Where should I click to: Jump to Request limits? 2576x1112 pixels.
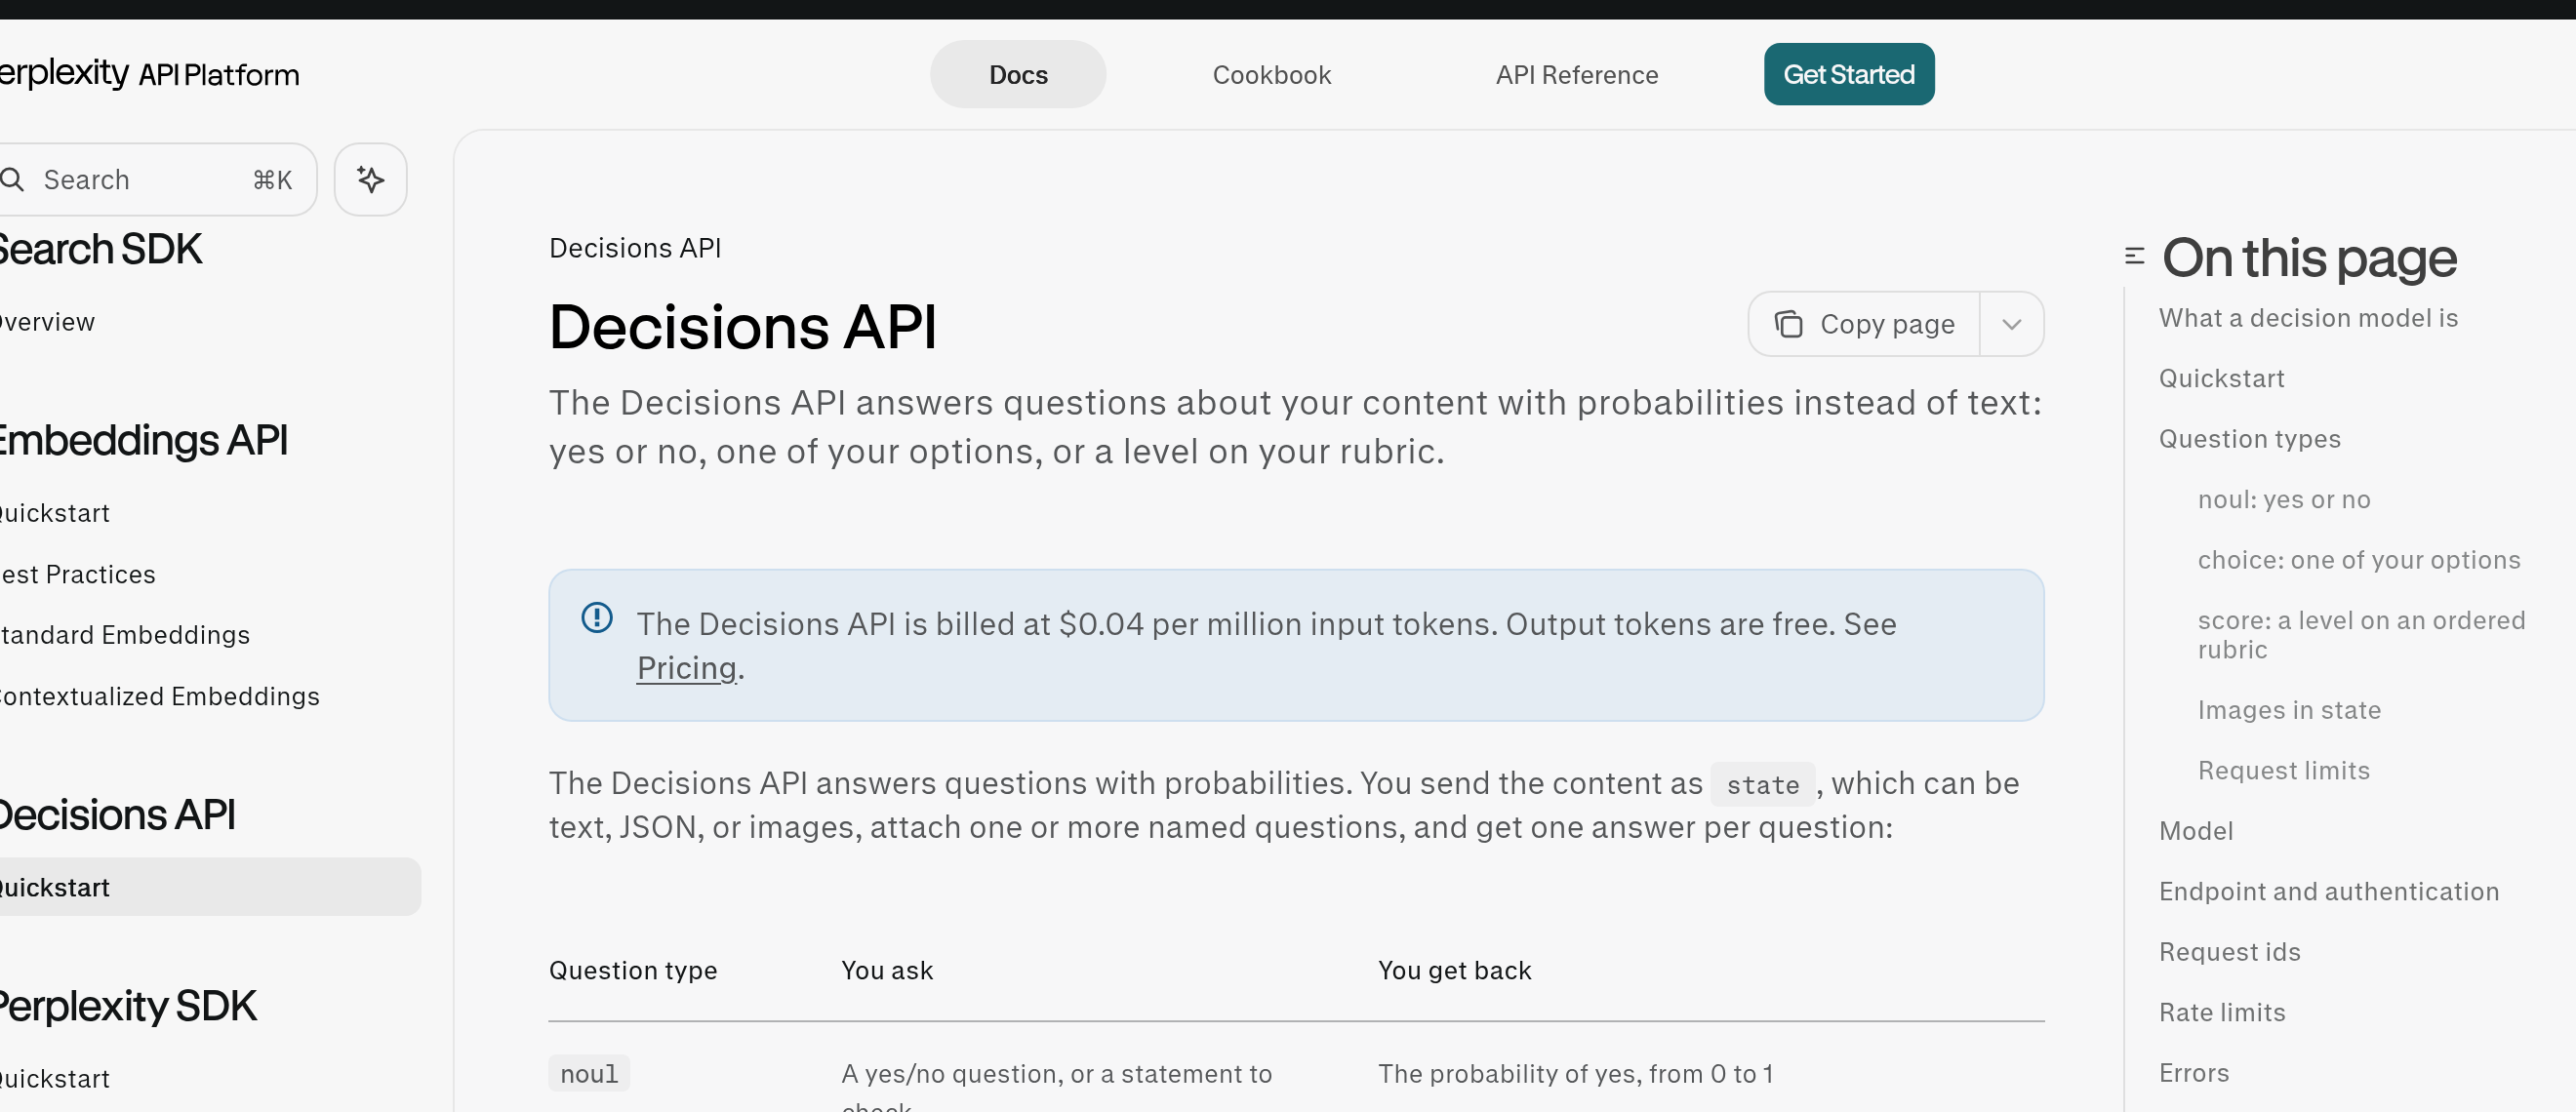coord(2283,771)
